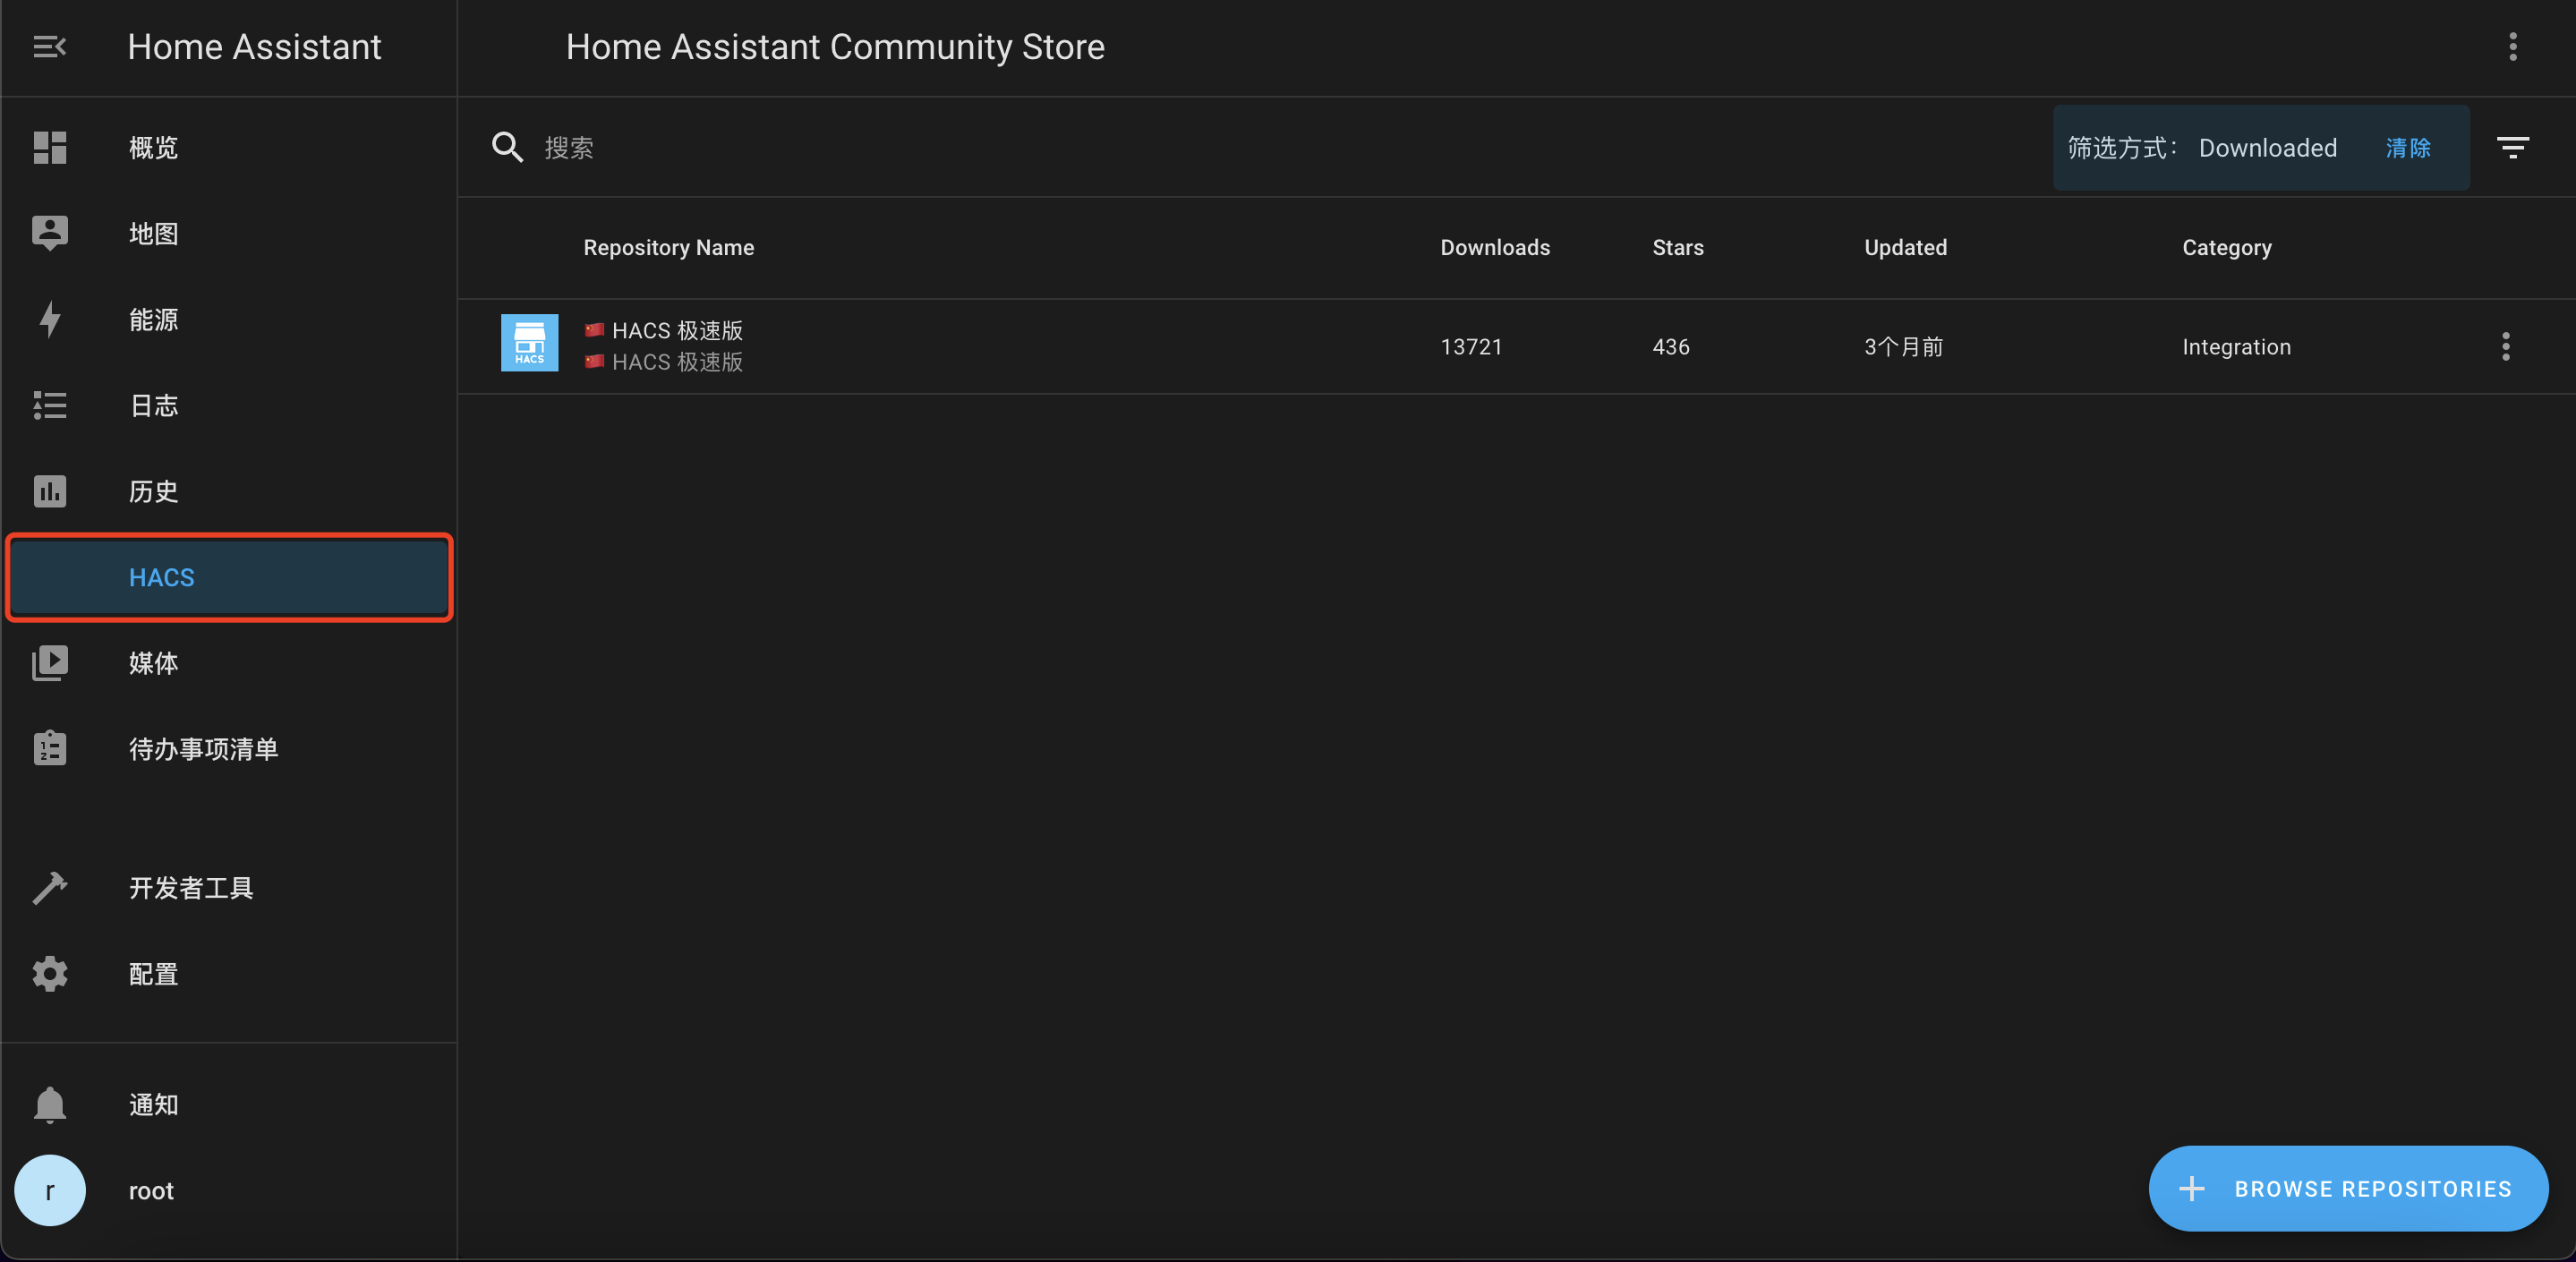Click the Downloaded filter label
Viewport: 2576px width, 1262px height.
[2267, 148]
